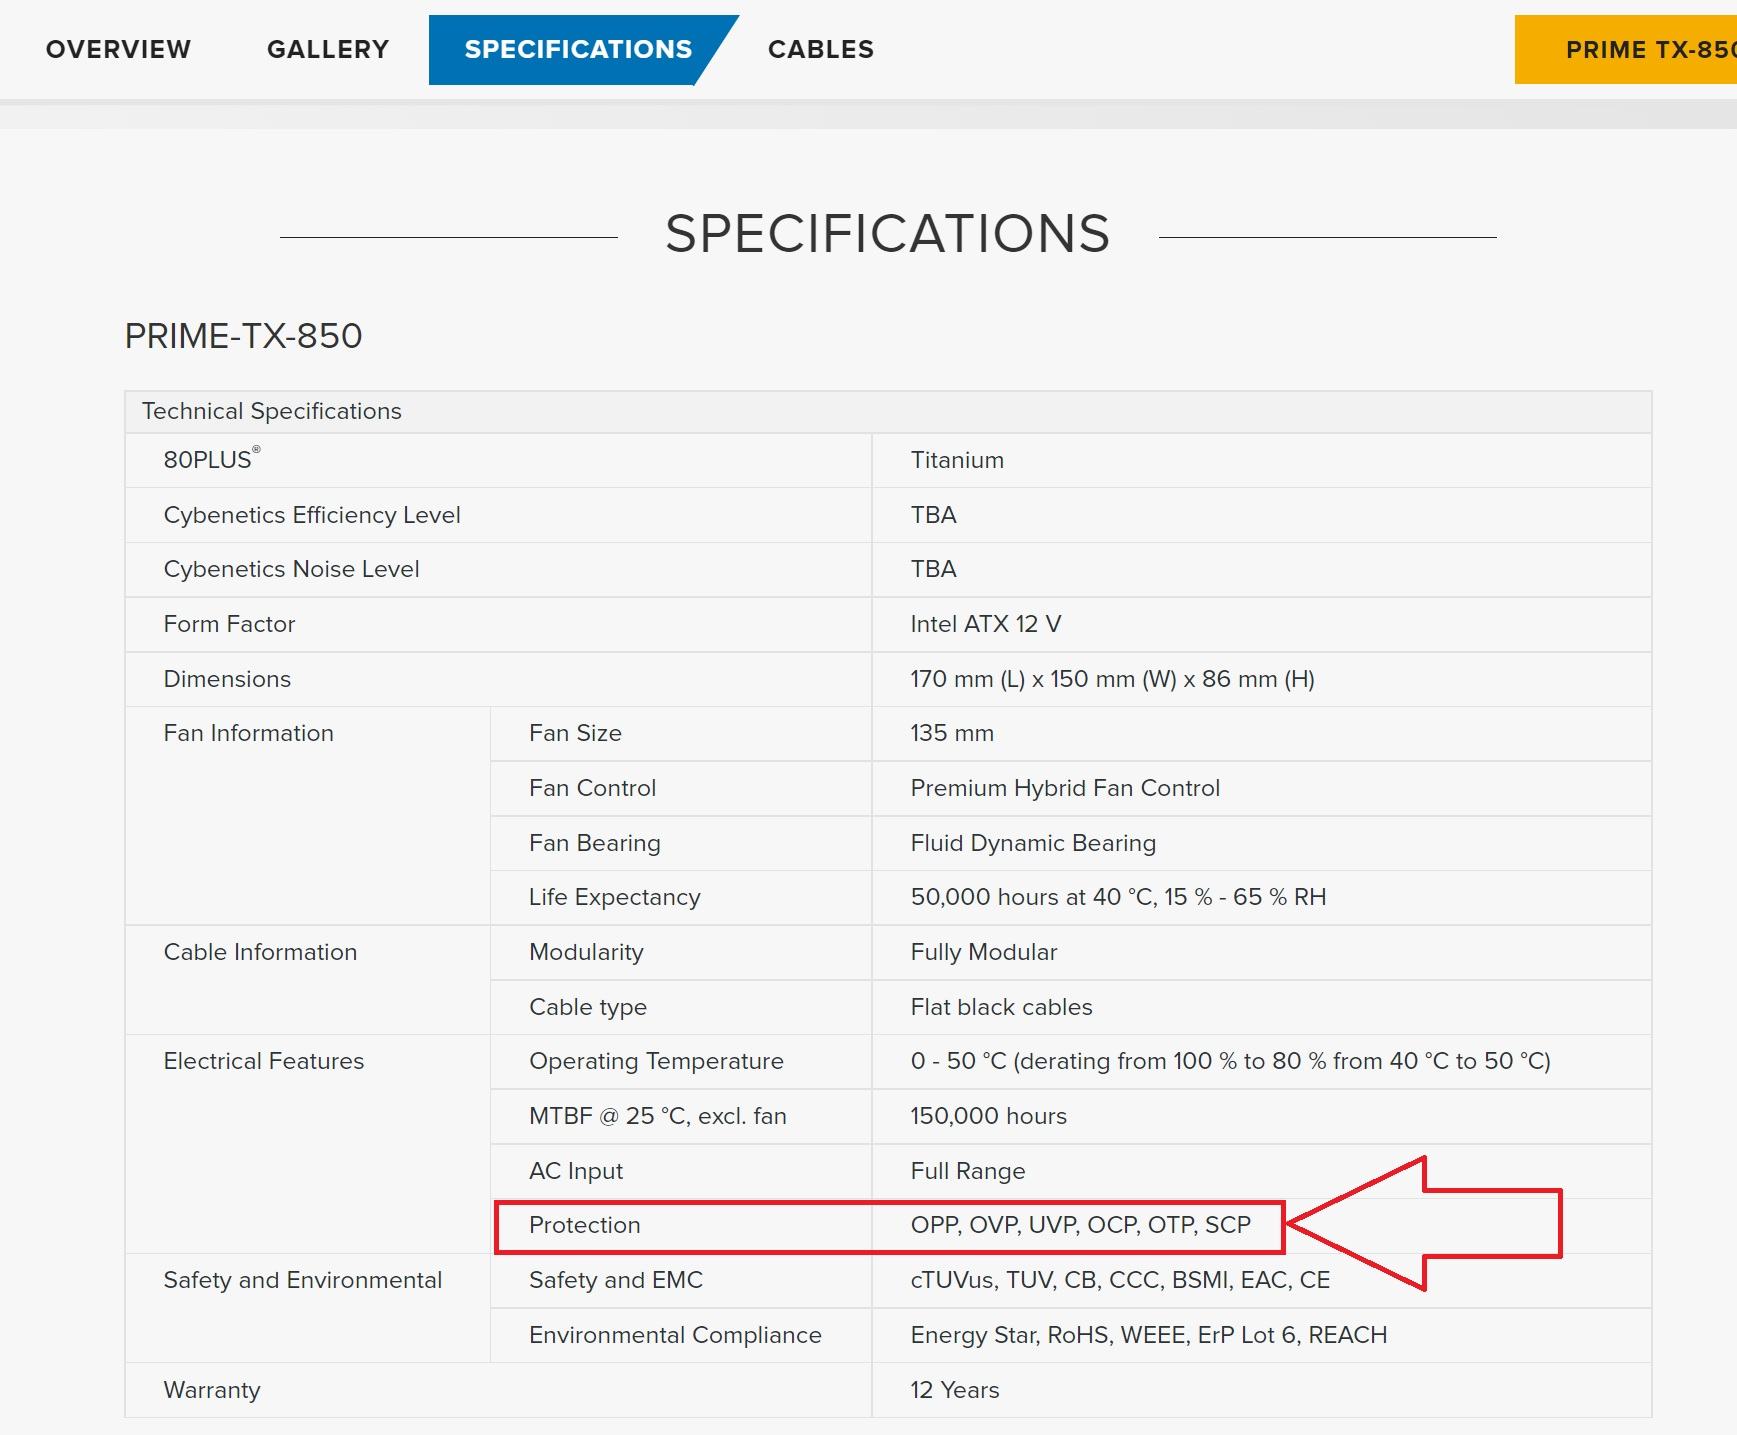Switch to the Gallery tab
Image resolution: width=1737 pixels, height=1435 pixels.
(x=328, y=49)
